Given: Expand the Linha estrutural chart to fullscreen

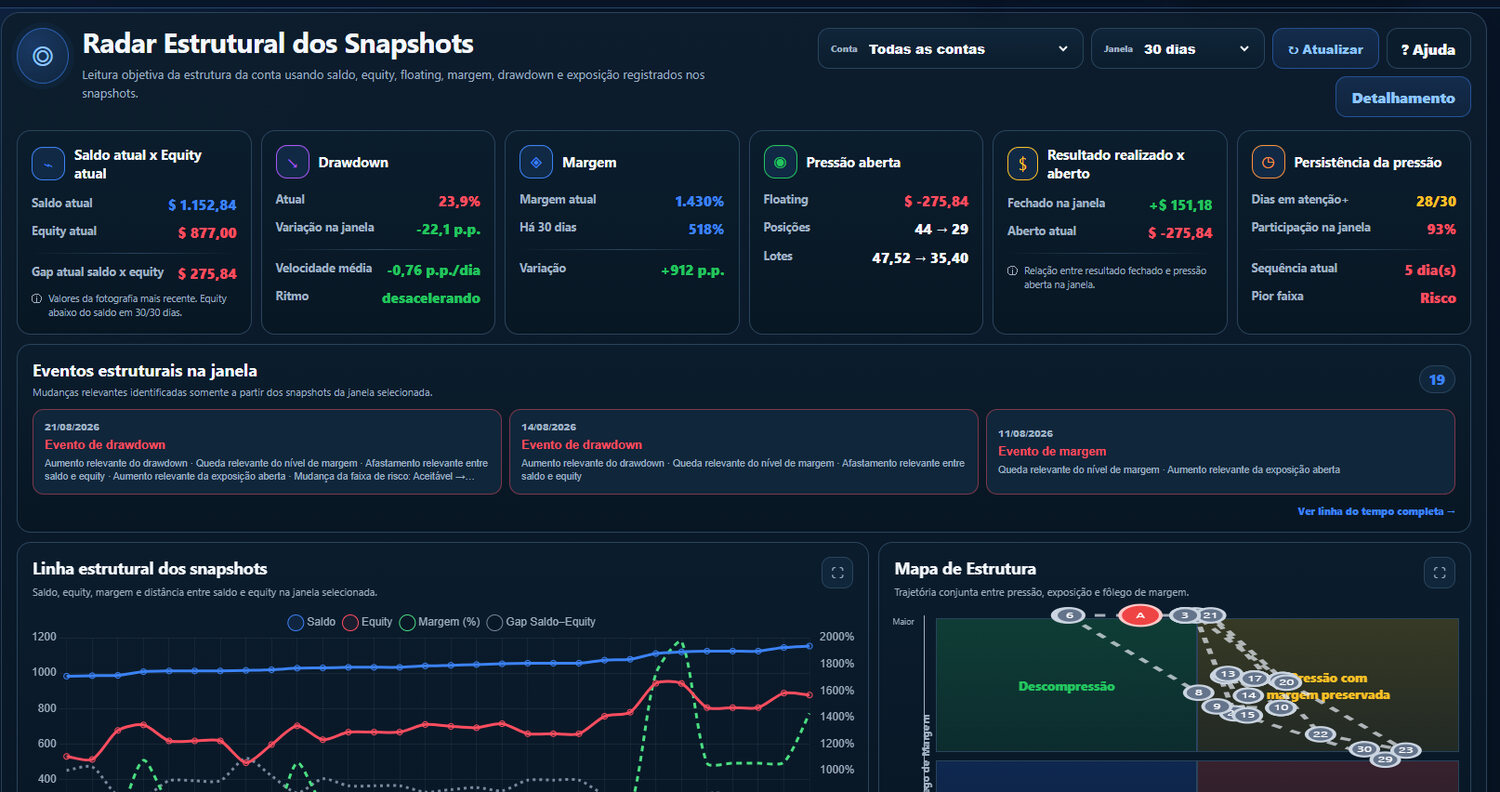Looking at the screenshot, I should click(838, 573).
